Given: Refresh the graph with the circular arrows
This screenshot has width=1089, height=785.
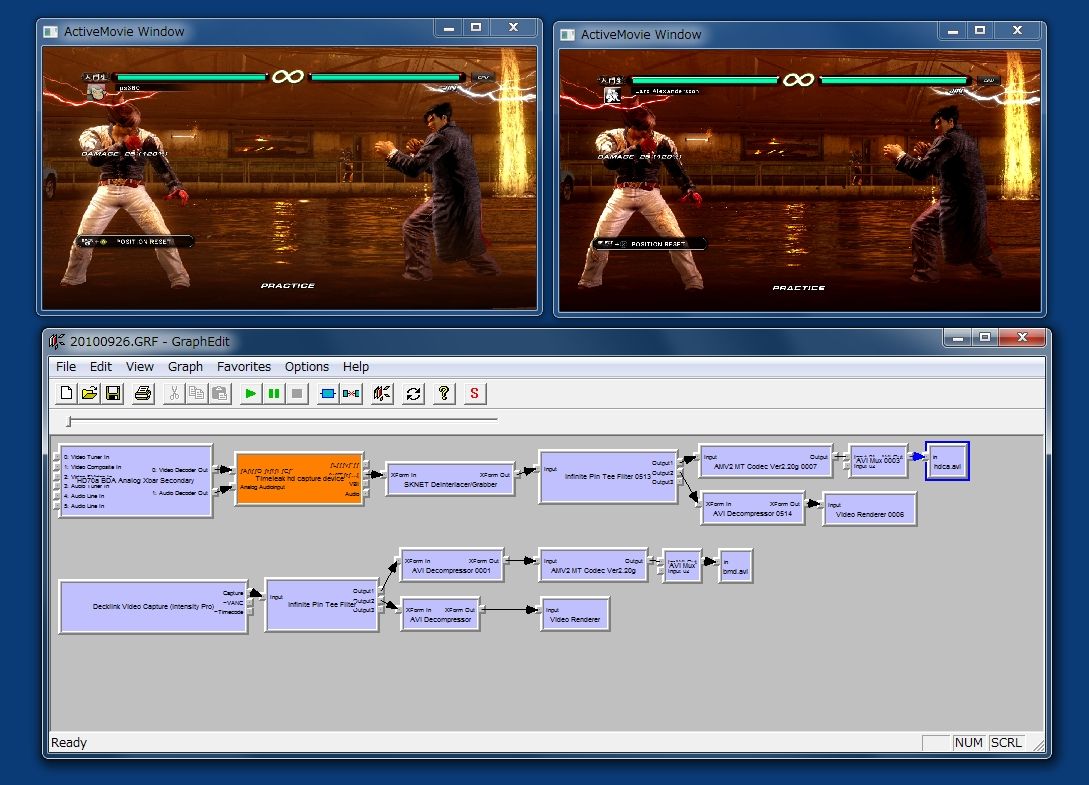Looking at the screenshot, I should coord(413,394).
